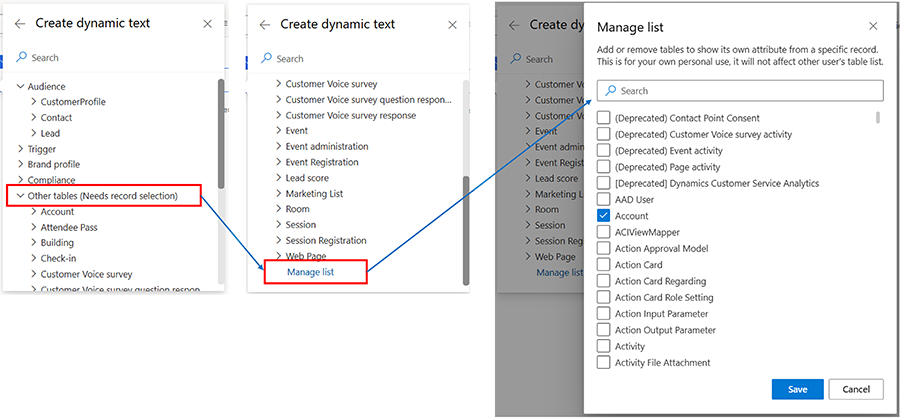The width and height of the screenshot is (900, 418).
Task: Click the search icon in middle panel
Action: 266,59
